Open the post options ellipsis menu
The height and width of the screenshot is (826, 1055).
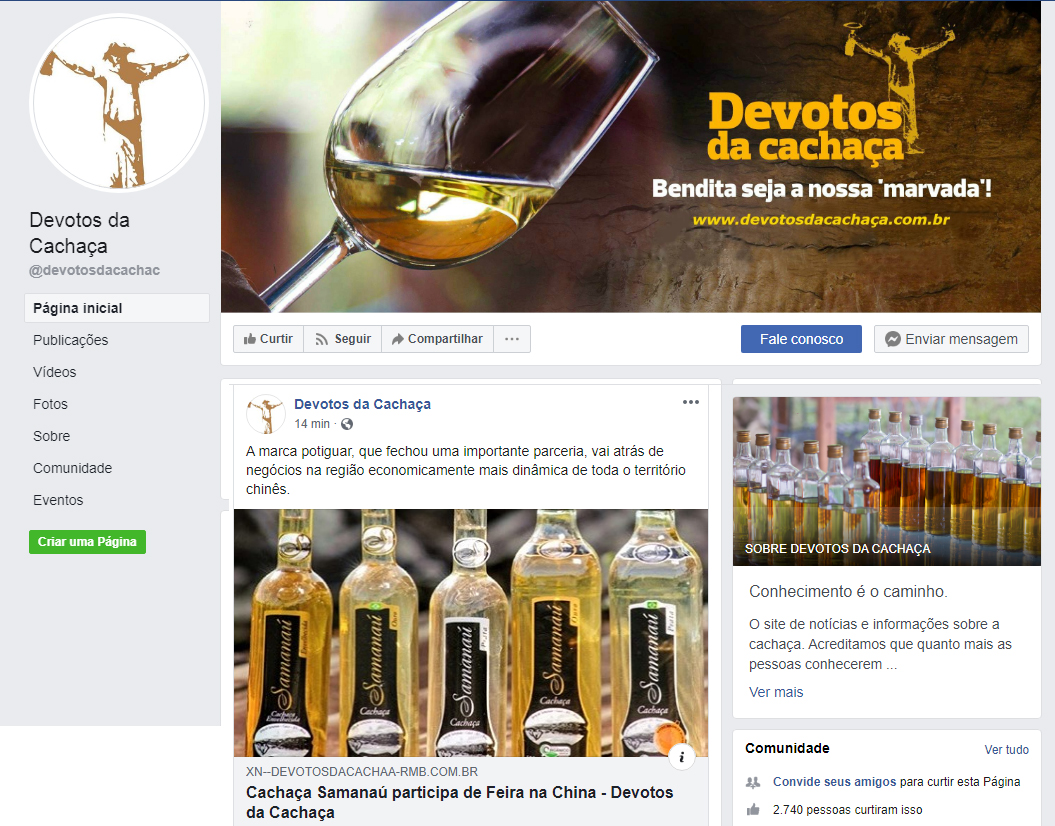[x=691, y=402]
